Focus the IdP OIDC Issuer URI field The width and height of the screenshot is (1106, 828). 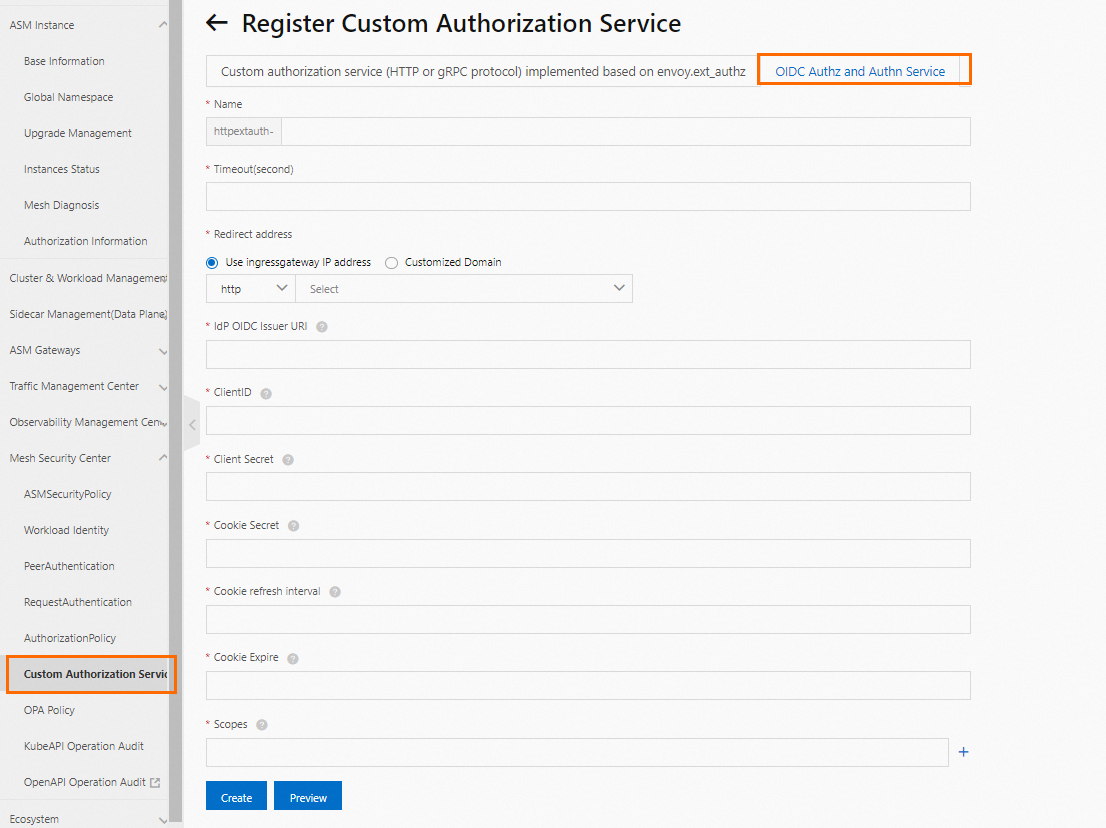point(588,354)
